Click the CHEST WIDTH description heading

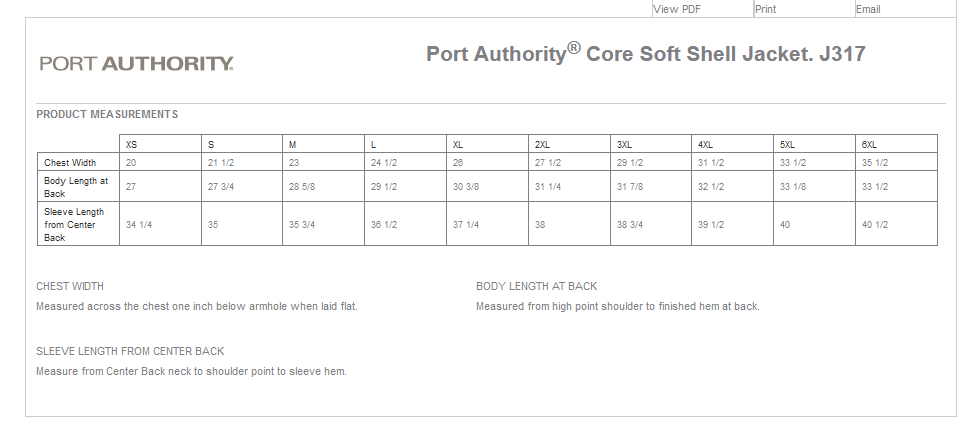tap(70, 286)
